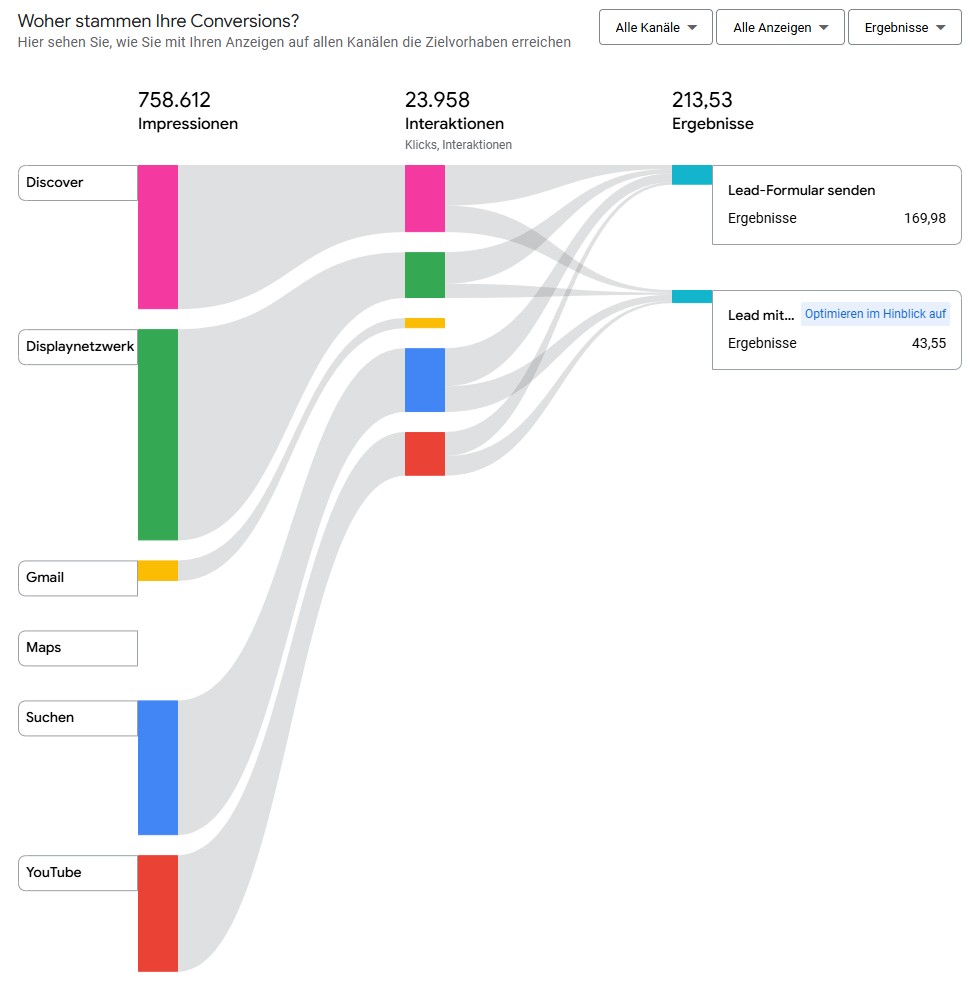Screen dimensions: 976x982
Task: Select the Discover channel label
Action: pyautogui.click(x=78, y=183)
